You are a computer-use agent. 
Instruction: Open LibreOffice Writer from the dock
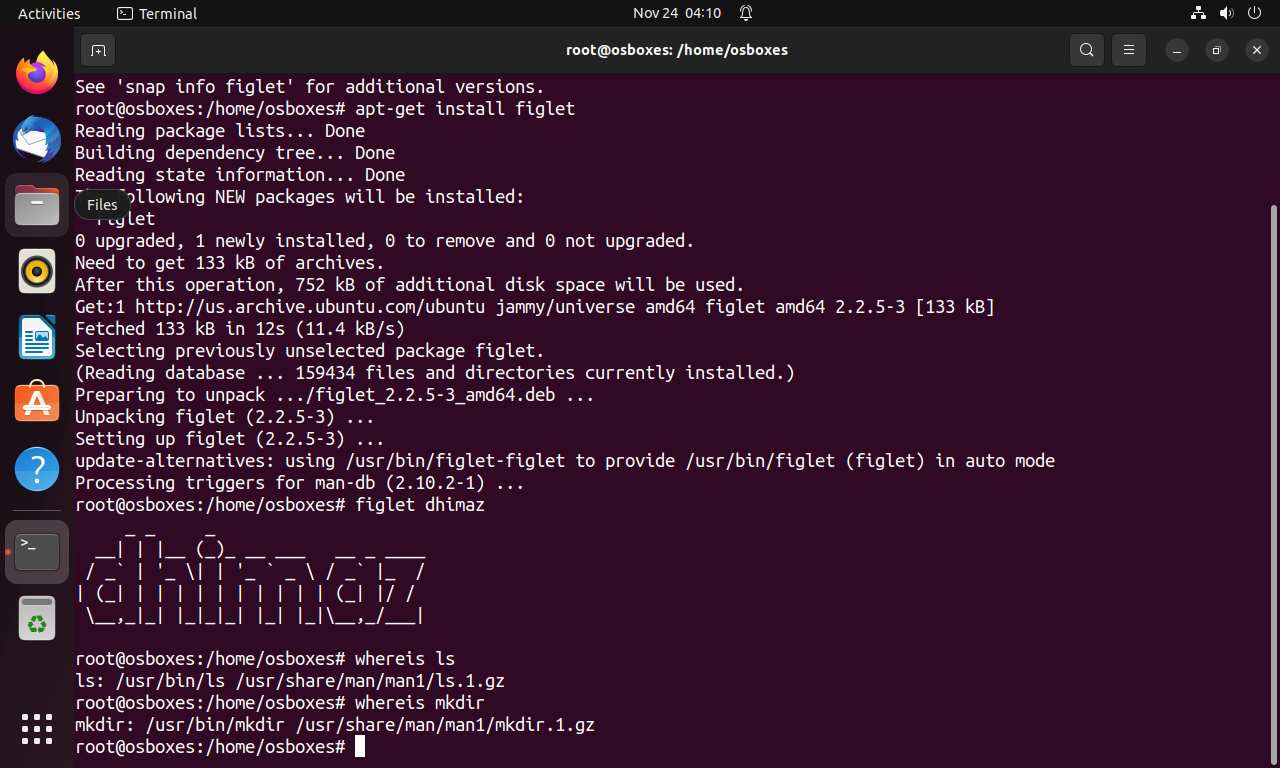click(37, 337)
